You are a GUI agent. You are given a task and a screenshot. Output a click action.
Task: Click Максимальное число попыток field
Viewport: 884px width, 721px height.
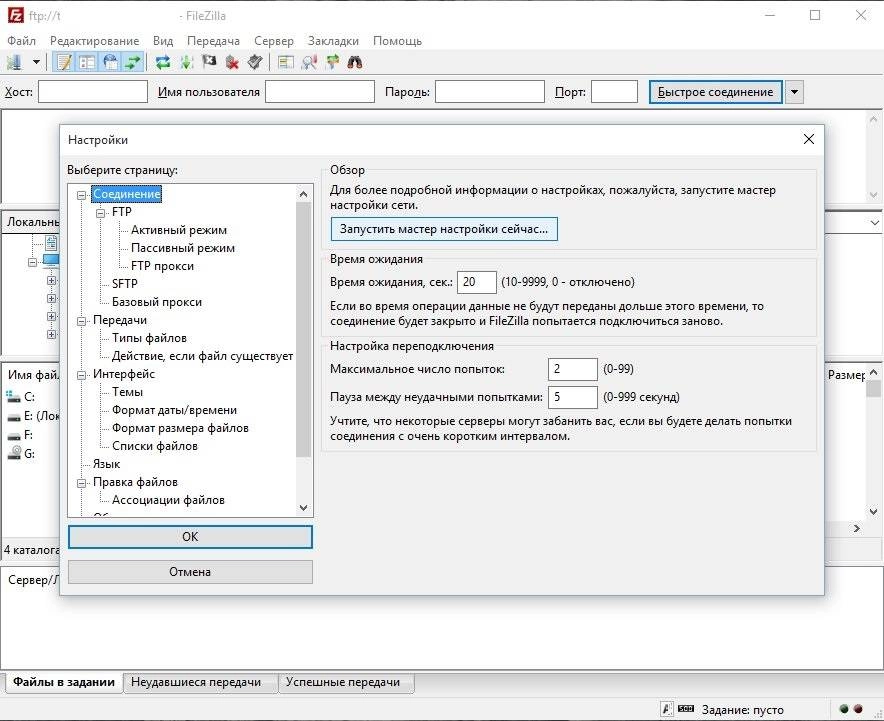(x=573, y=369)
